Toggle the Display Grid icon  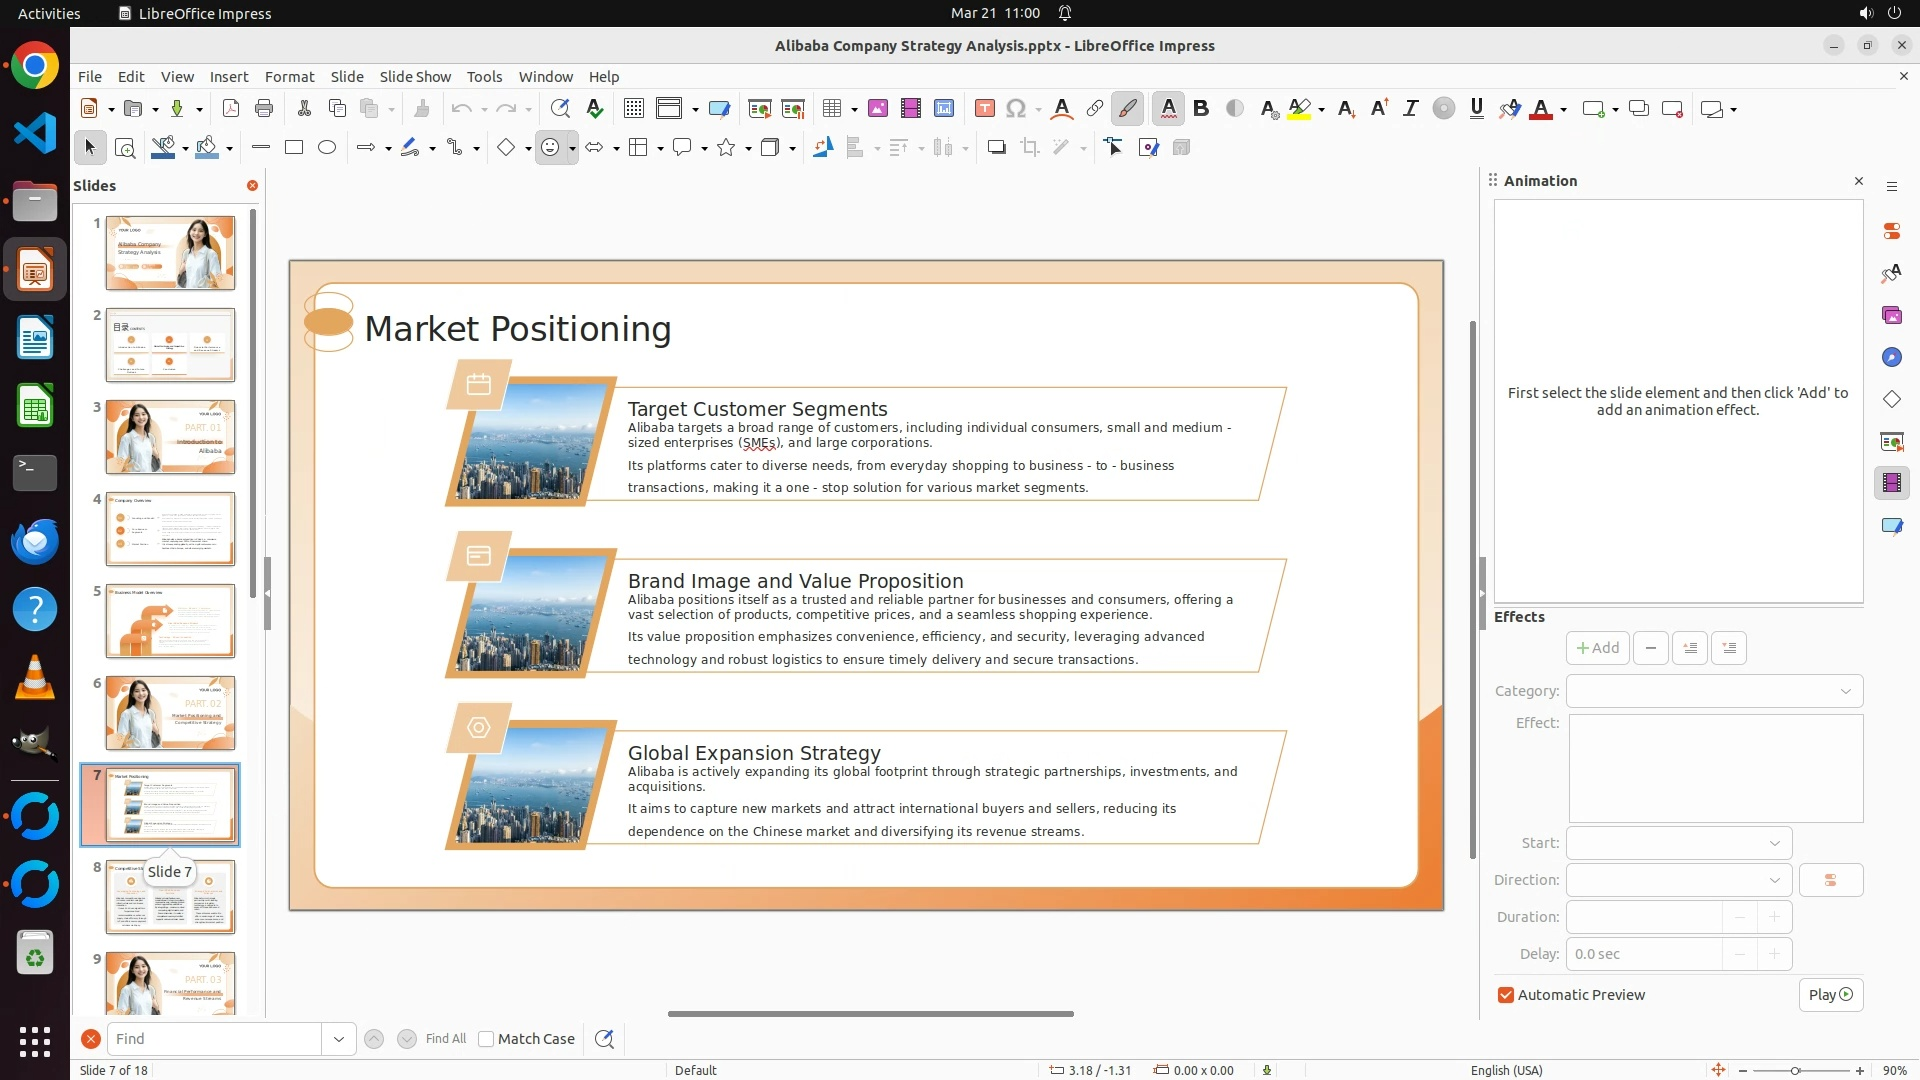click(x=633, y=109)
